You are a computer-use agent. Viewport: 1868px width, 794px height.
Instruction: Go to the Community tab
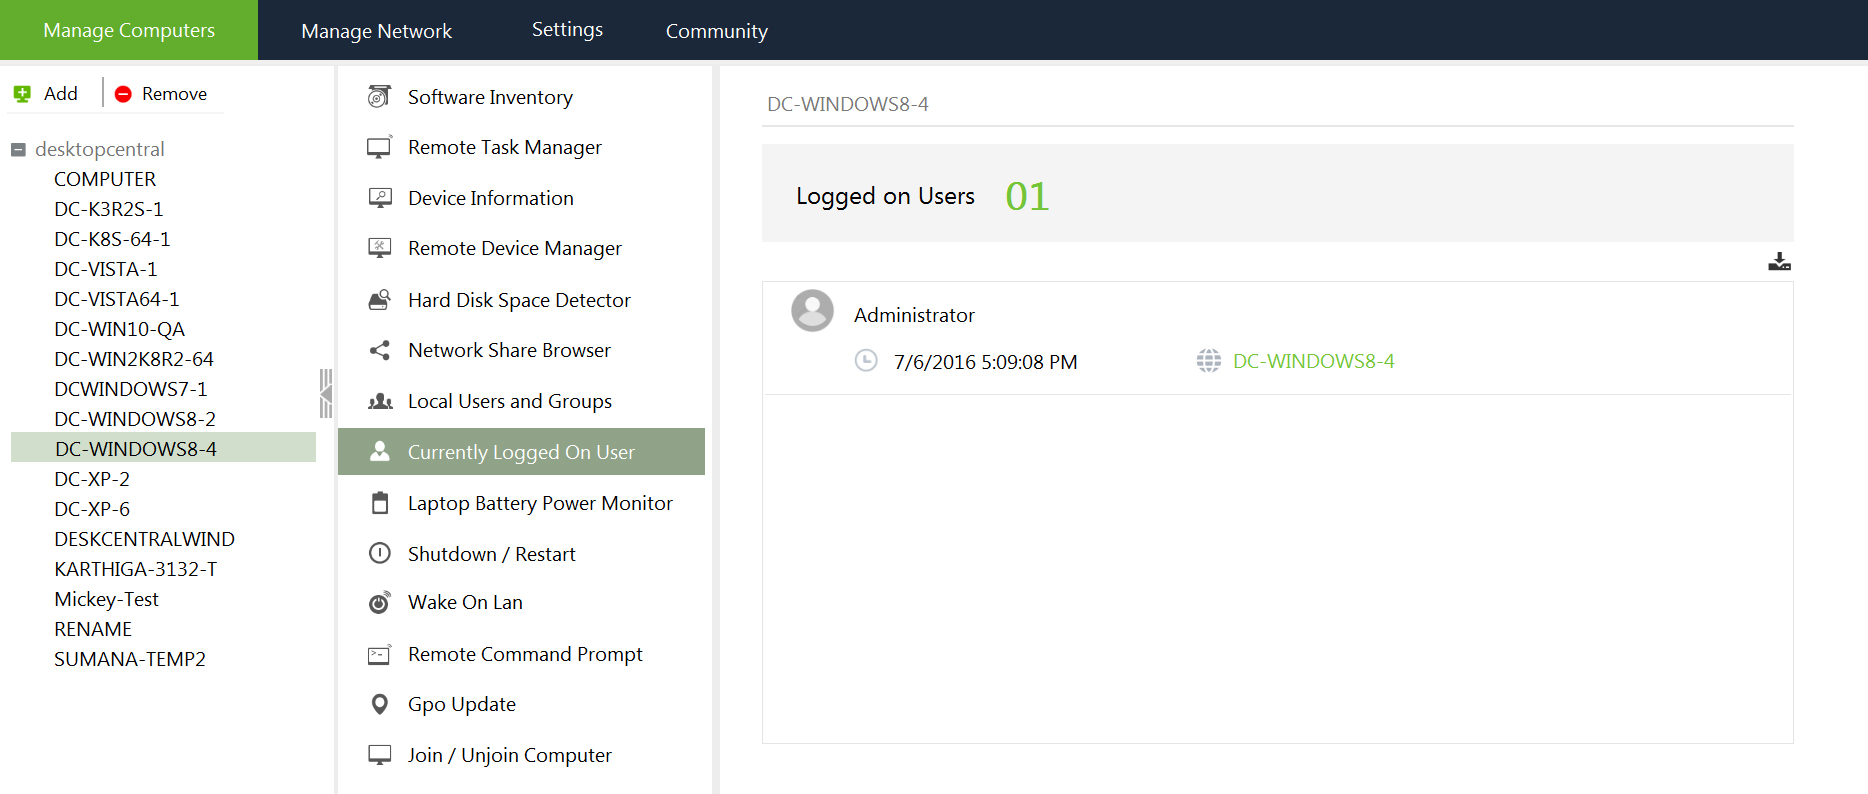click(717, 31)
